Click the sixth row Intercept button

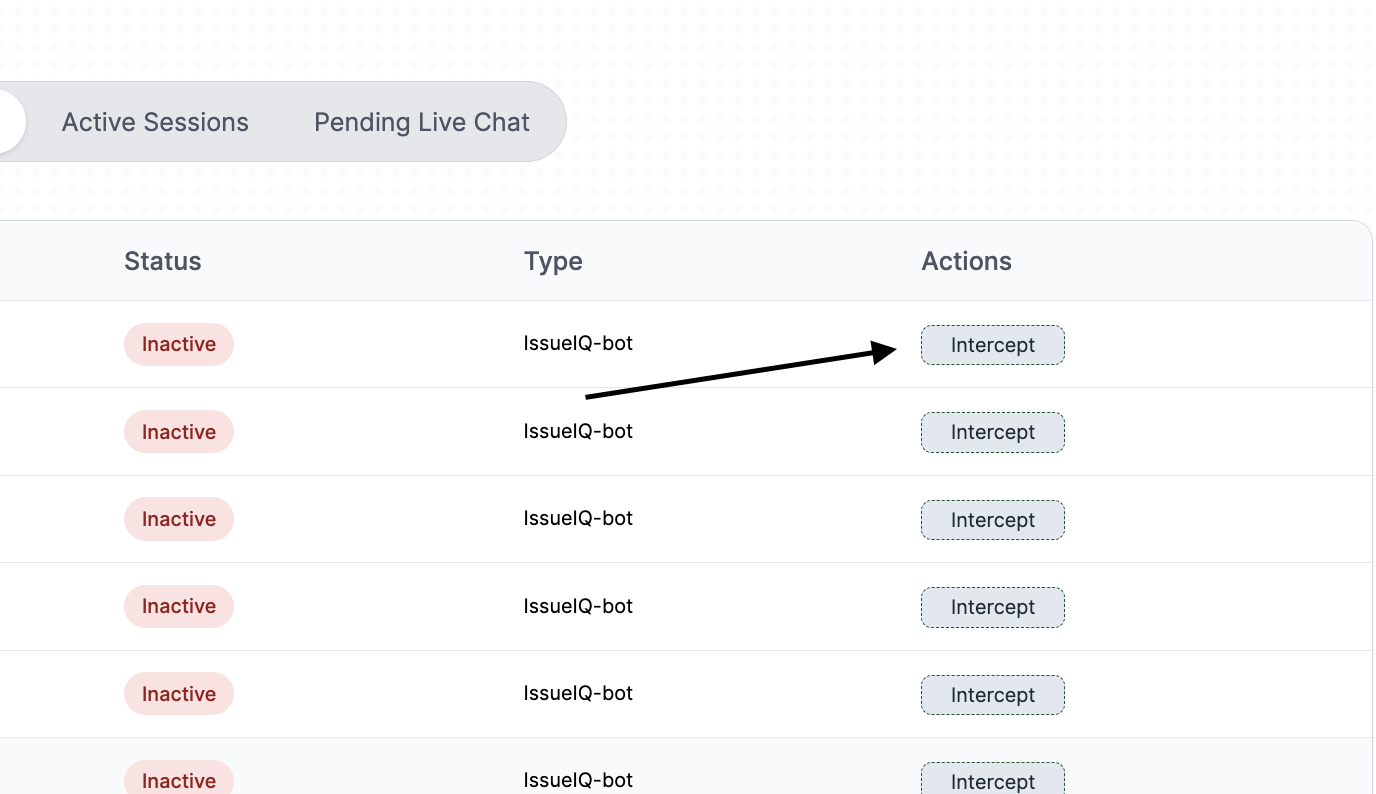[x=992, y=780]
